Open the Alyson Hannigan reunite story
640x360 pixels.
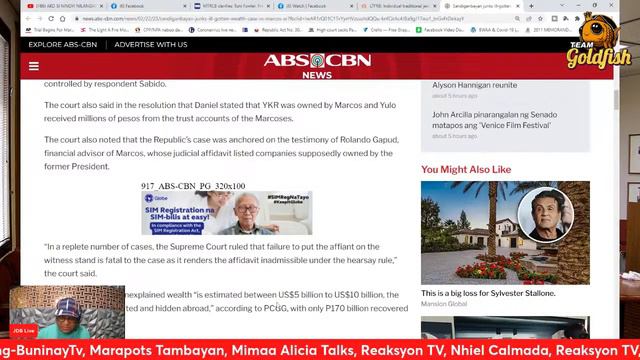tap(474, 85)
